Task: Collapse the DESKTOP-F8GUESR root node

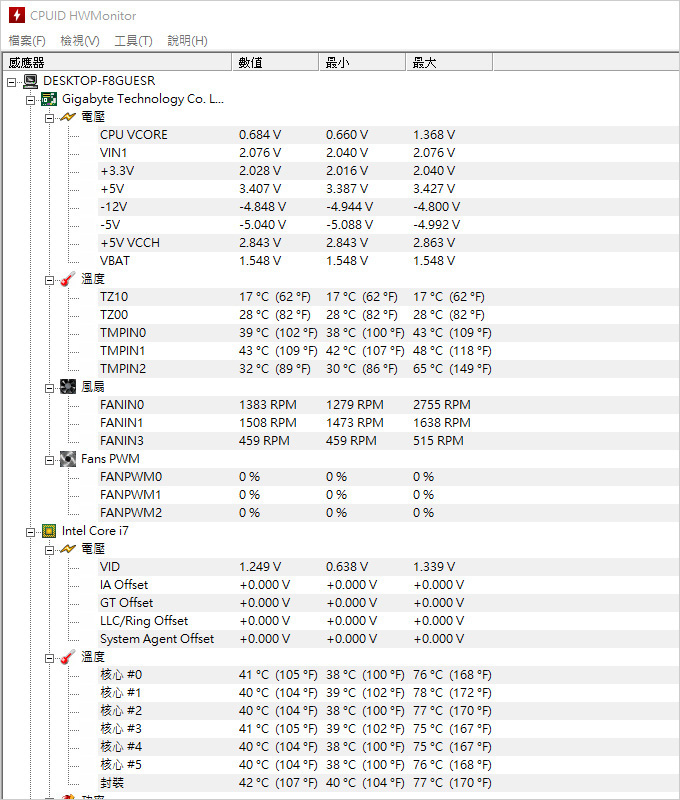Action: [12, 82]
